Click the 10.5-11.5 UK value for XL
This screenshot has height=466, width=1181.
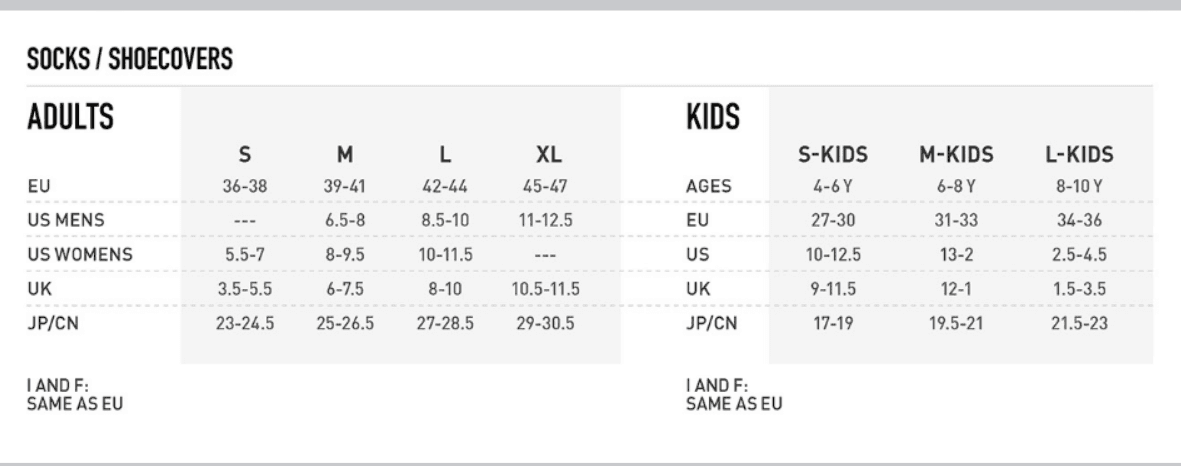coord(546,289)
